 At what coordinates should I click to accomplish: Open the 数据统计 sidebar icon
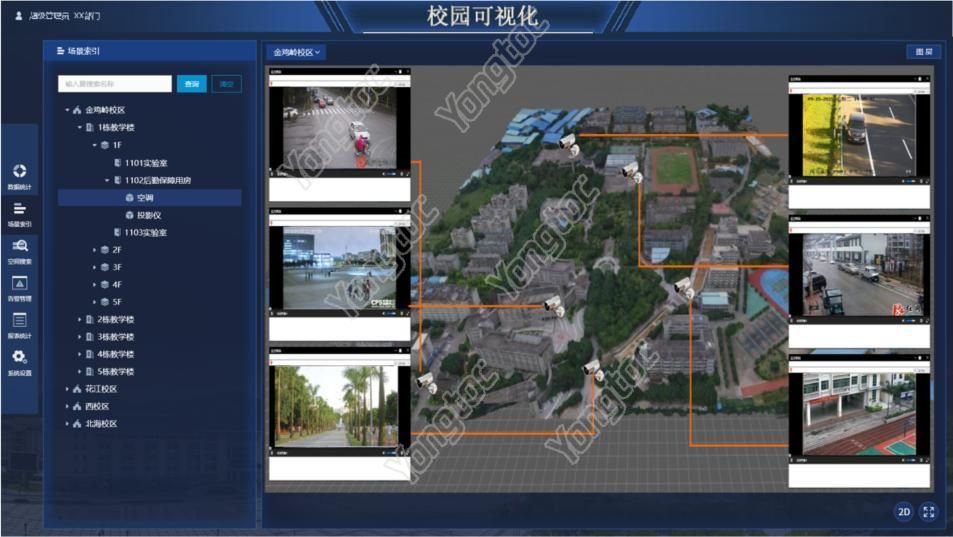click(x=19, y=171)
